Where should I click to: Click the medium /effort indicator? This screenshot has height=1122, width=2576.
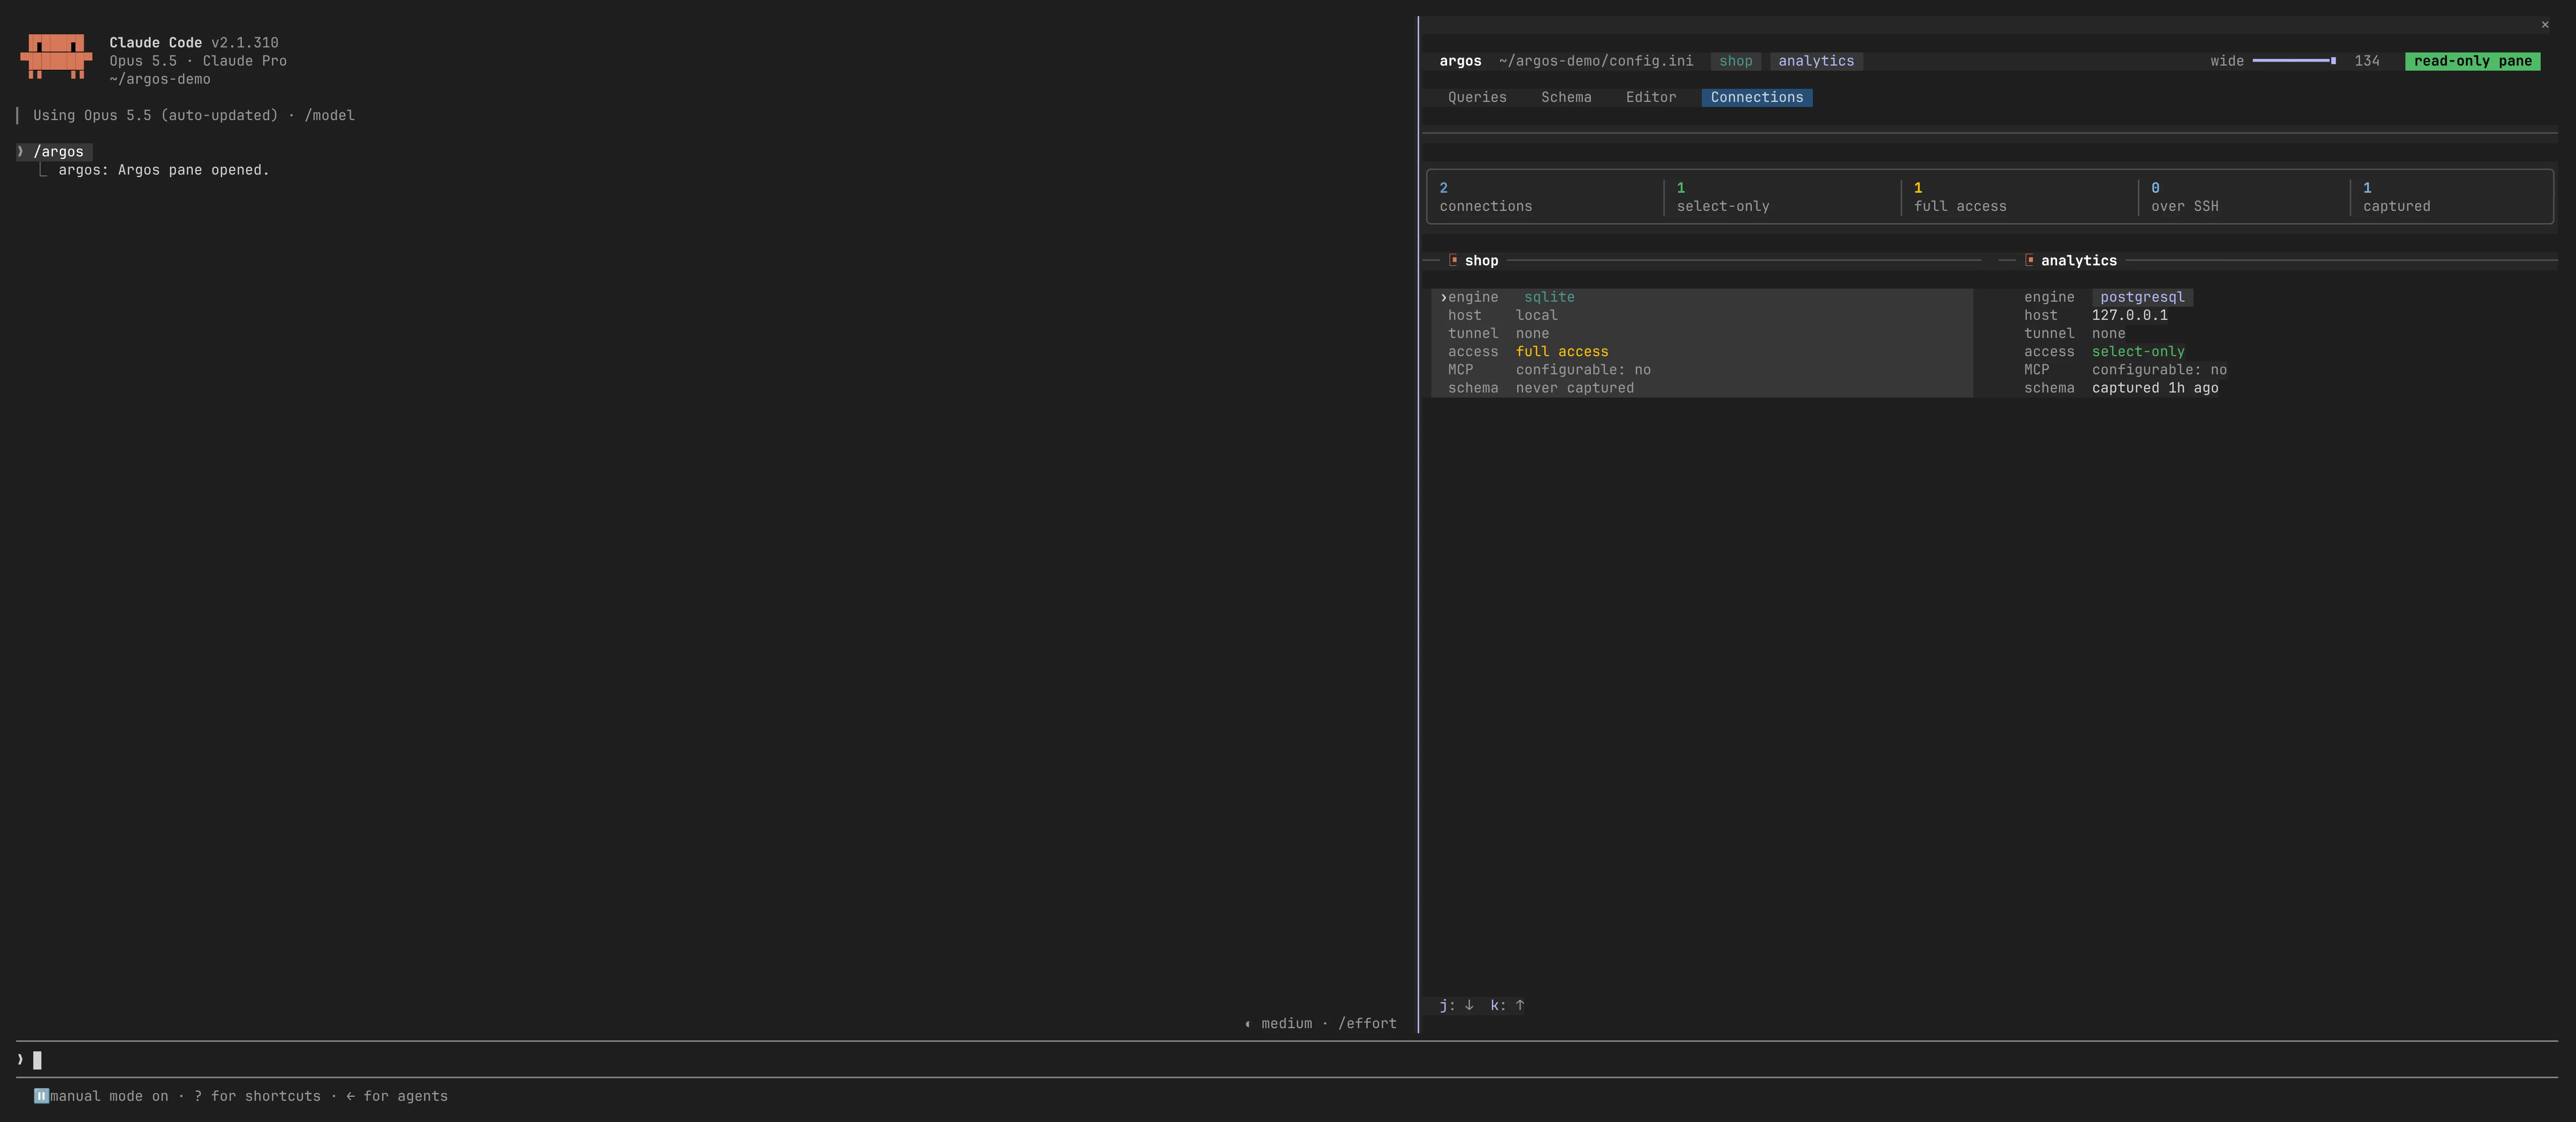(x=1320, y=1024)
